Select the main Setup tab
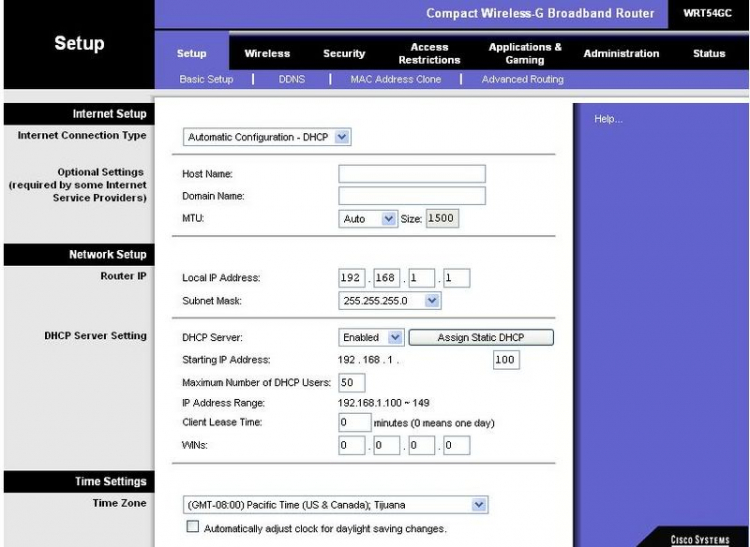 pyautogui.click(x=191, y=54)
